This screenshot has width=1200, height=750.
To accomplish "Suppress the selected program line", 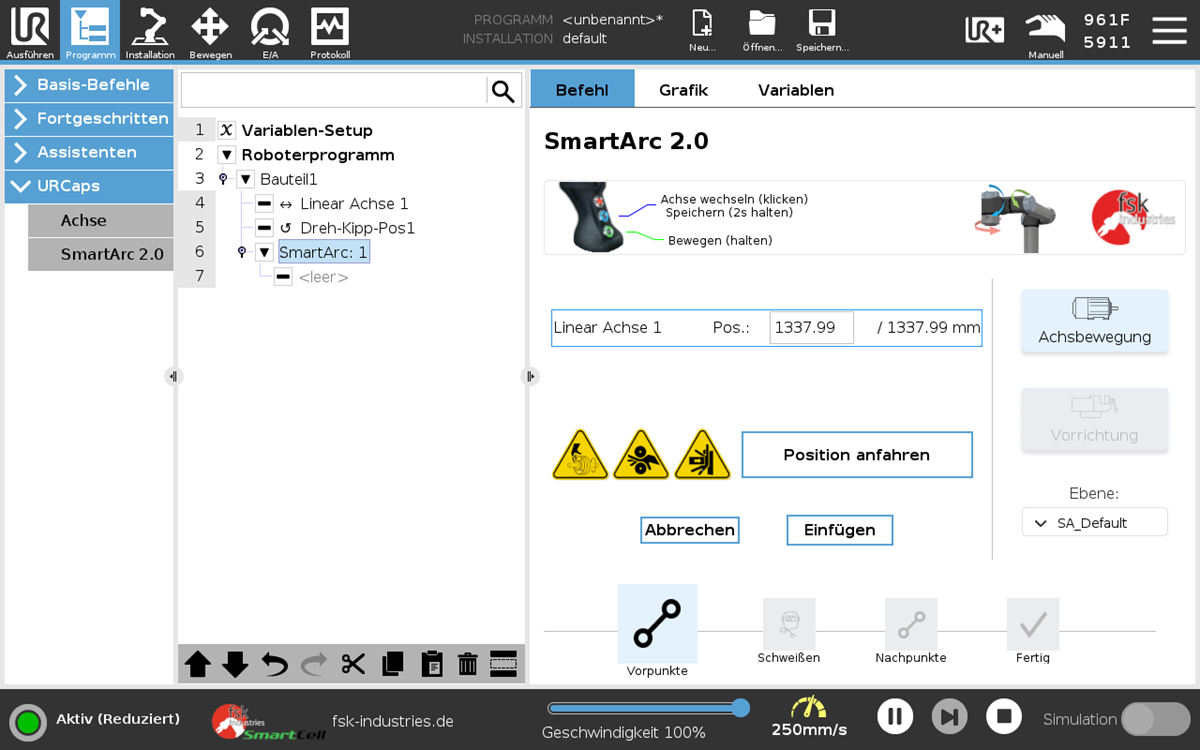I will click(503, 664).
